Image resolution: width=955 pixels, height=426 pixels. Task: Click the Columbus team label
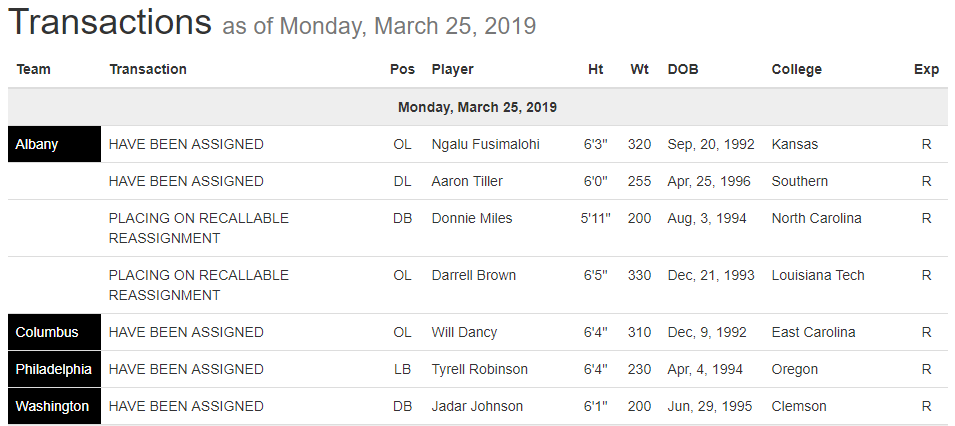47,332
